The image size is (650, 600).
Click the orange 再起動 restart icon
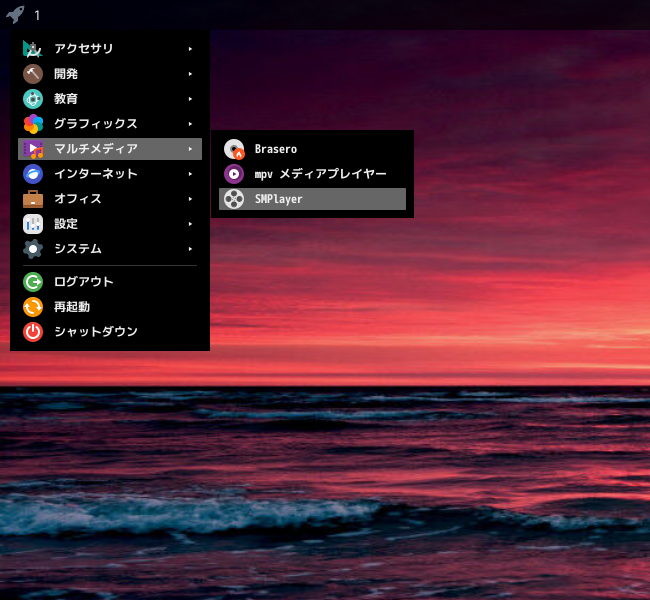point(33,307)
